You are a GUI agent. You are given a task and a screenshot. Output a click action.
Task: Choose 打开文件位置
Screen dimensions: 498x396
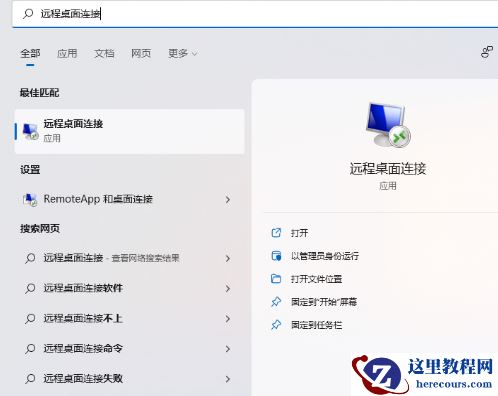click(x=316, y=279)
